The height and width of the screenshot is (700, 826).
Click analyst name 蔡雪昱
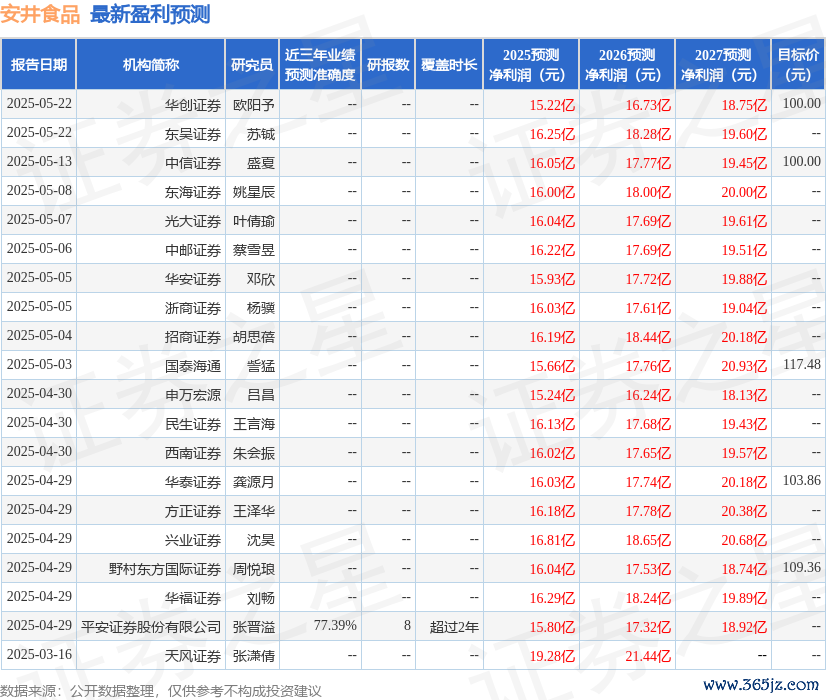[x=254, y=250]
